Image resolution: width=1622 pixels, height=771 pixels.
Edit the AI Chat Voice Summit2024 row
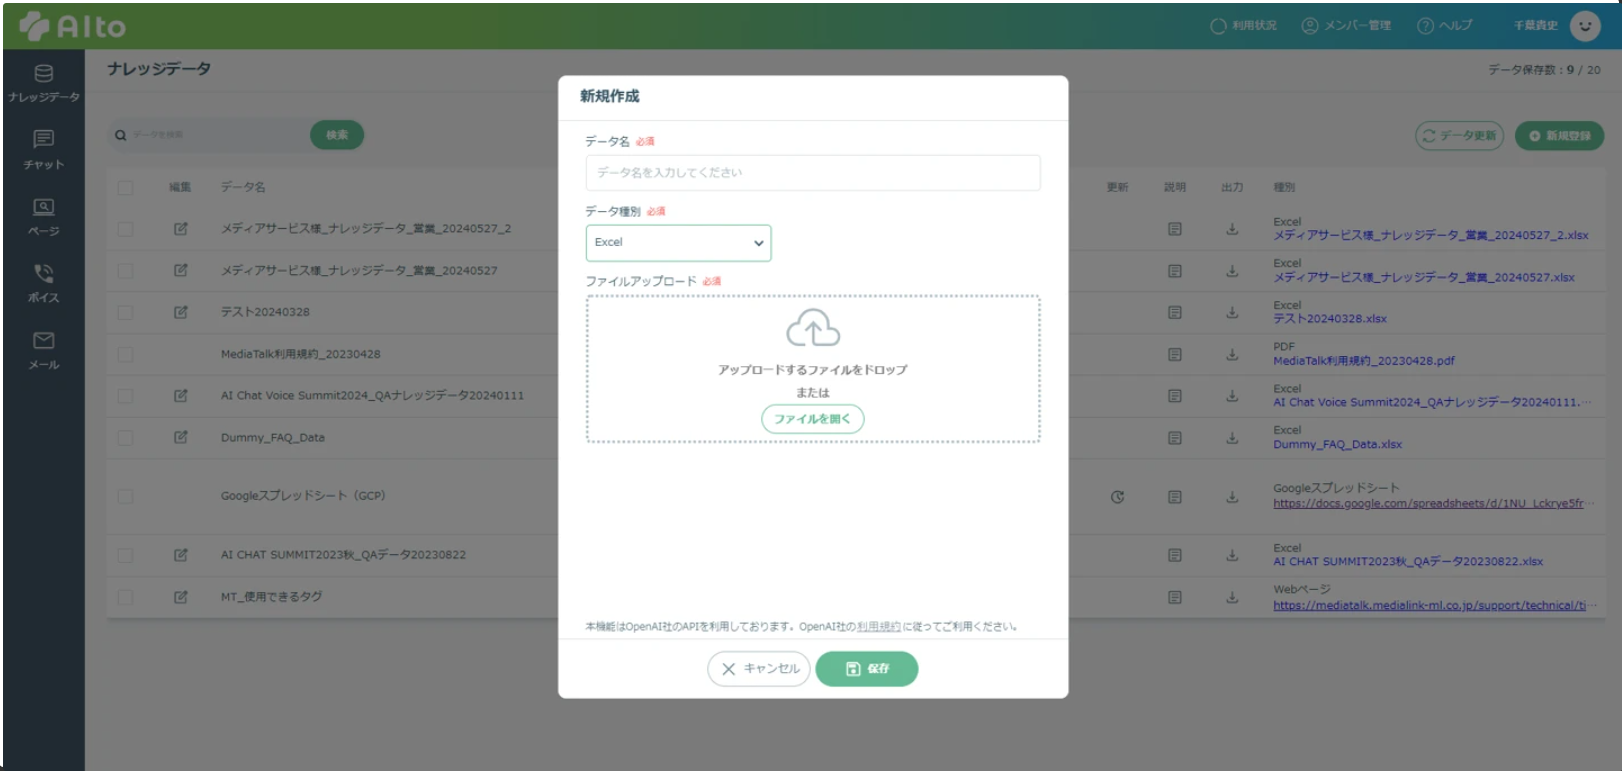[181, 396]
